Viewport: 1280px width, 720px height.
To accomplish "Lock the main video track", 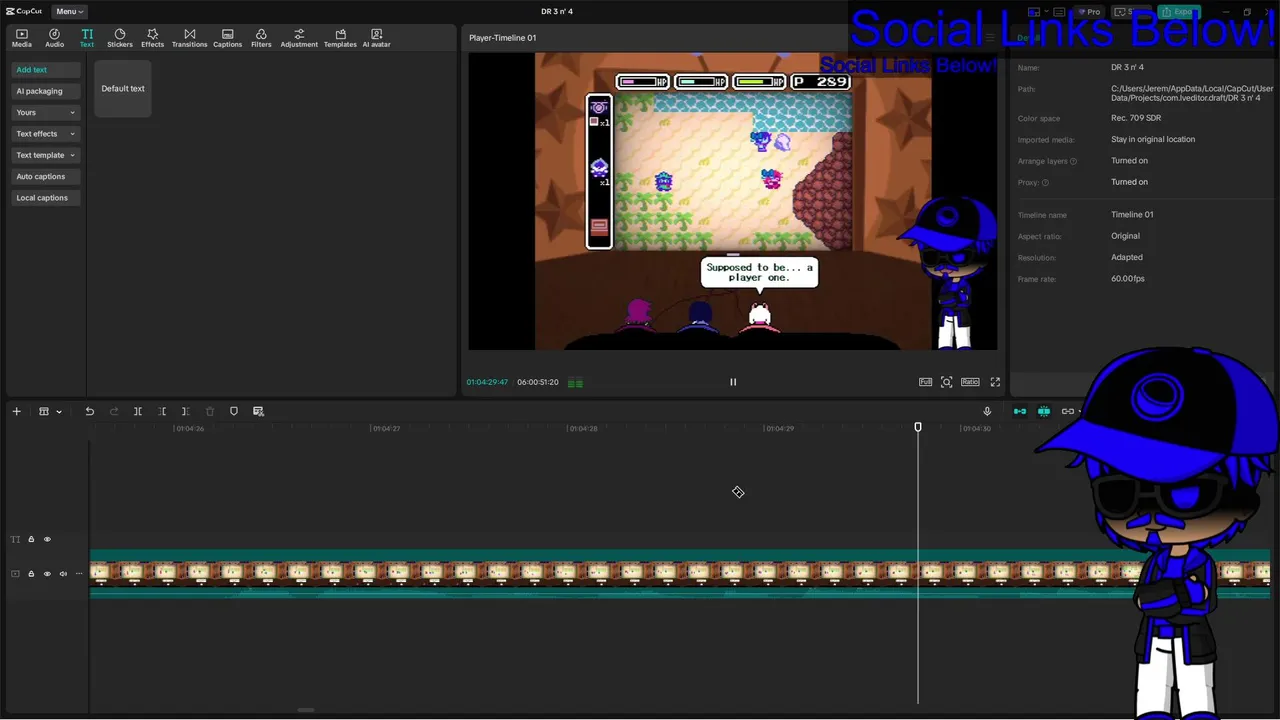I will pyautogui.click(x=31, y=574).
